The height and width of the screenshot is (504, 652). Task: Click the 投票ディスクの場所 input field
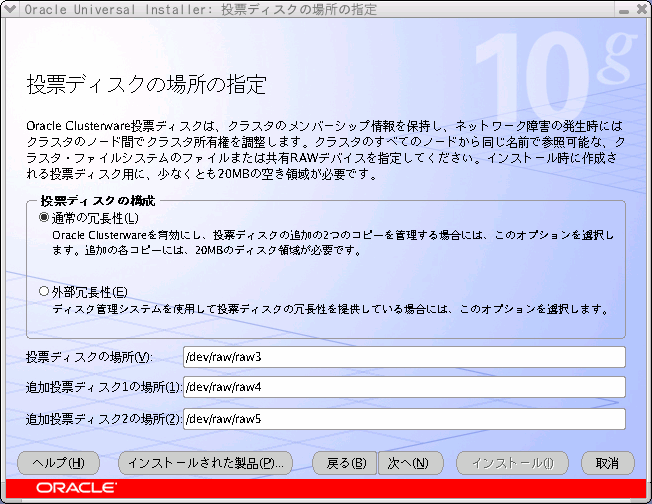pyautogui.click(x=404, y=357)
